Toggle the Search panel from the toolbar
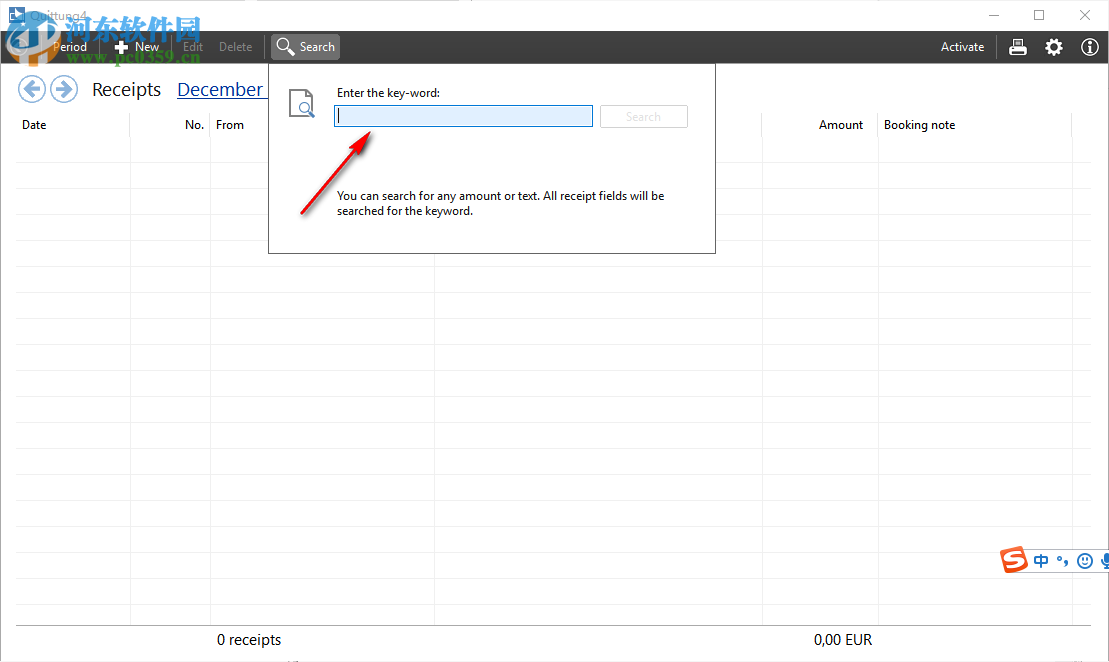This screenshot has height=662, width=1109. (304, 46)
